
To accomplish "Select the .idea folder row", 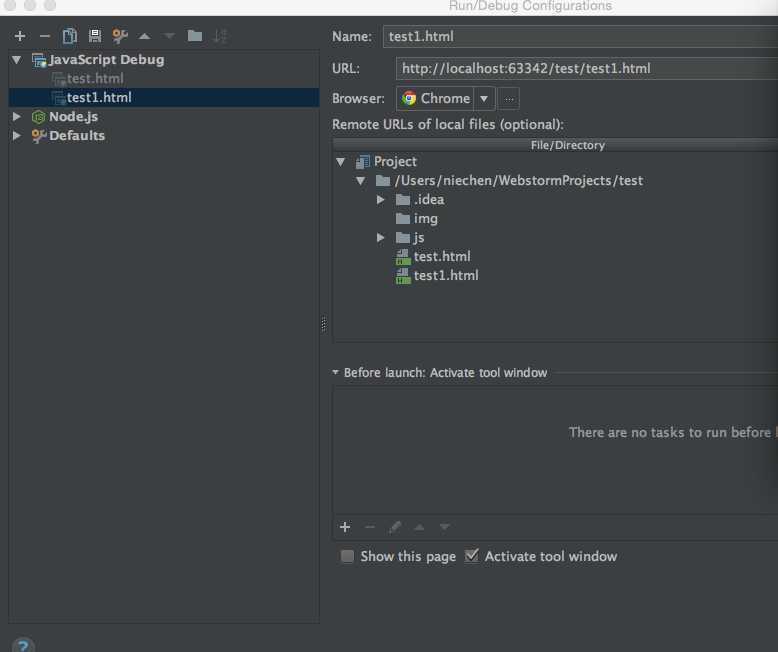I will [420, 199].
